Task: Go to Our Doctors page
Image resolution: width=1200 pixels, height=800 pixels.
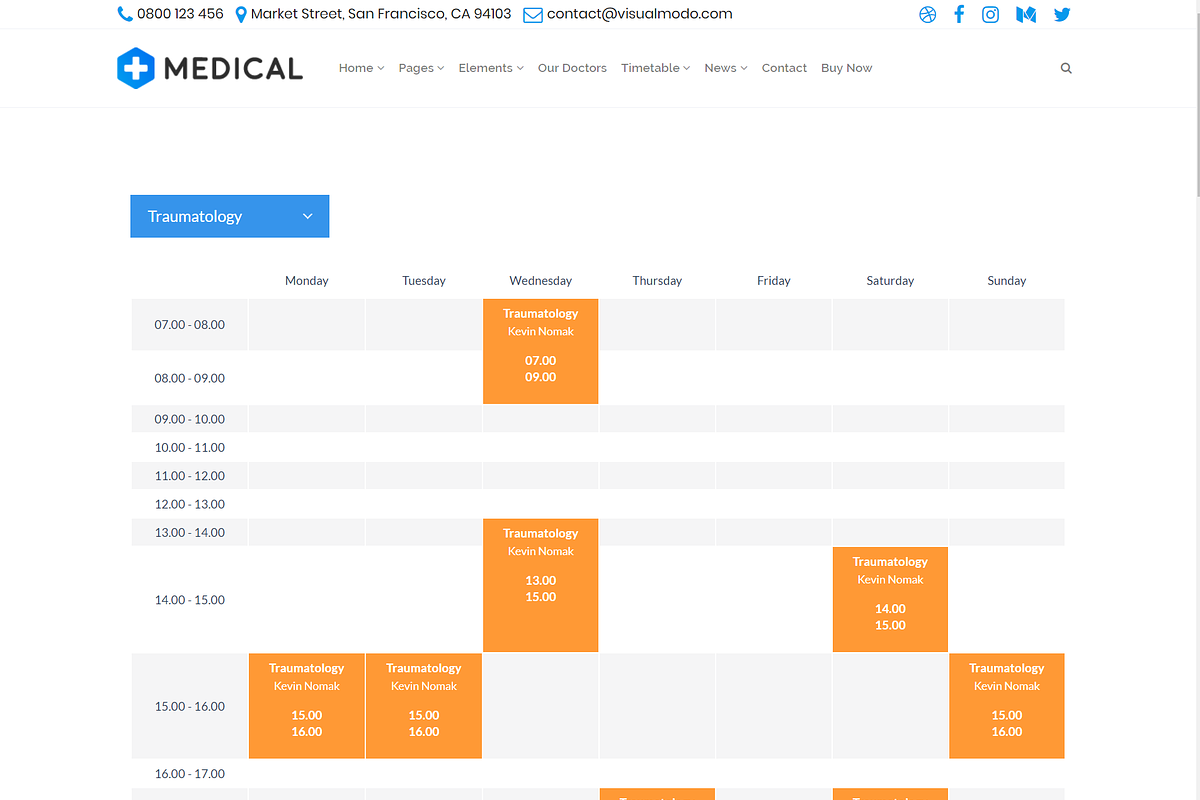Action: coord(572,68)
